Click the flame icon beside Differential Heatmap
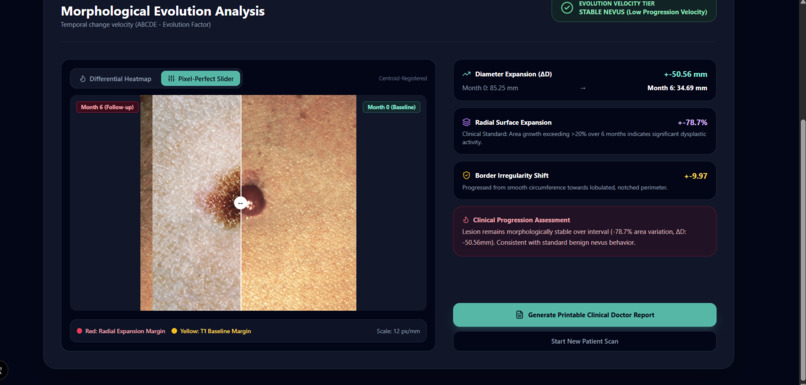806x385 pixels. pyautogui.click(x=82, y=79)
